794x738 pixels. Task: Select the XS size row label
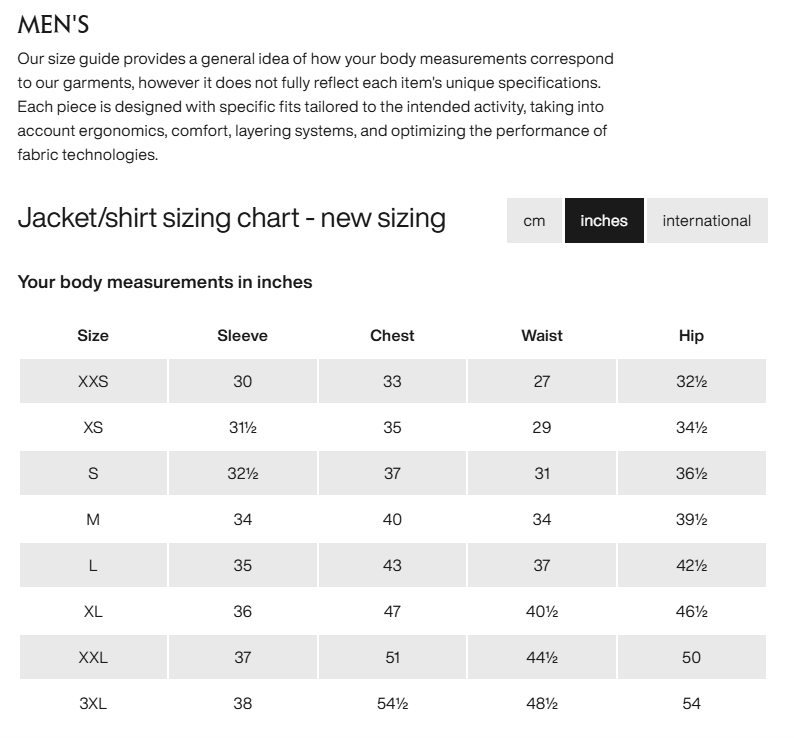93,428
